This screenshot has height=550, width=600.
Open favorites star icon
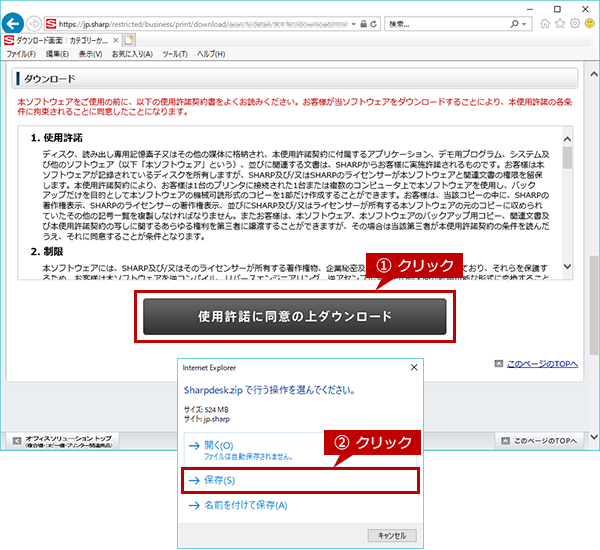[x=560, y=24]
